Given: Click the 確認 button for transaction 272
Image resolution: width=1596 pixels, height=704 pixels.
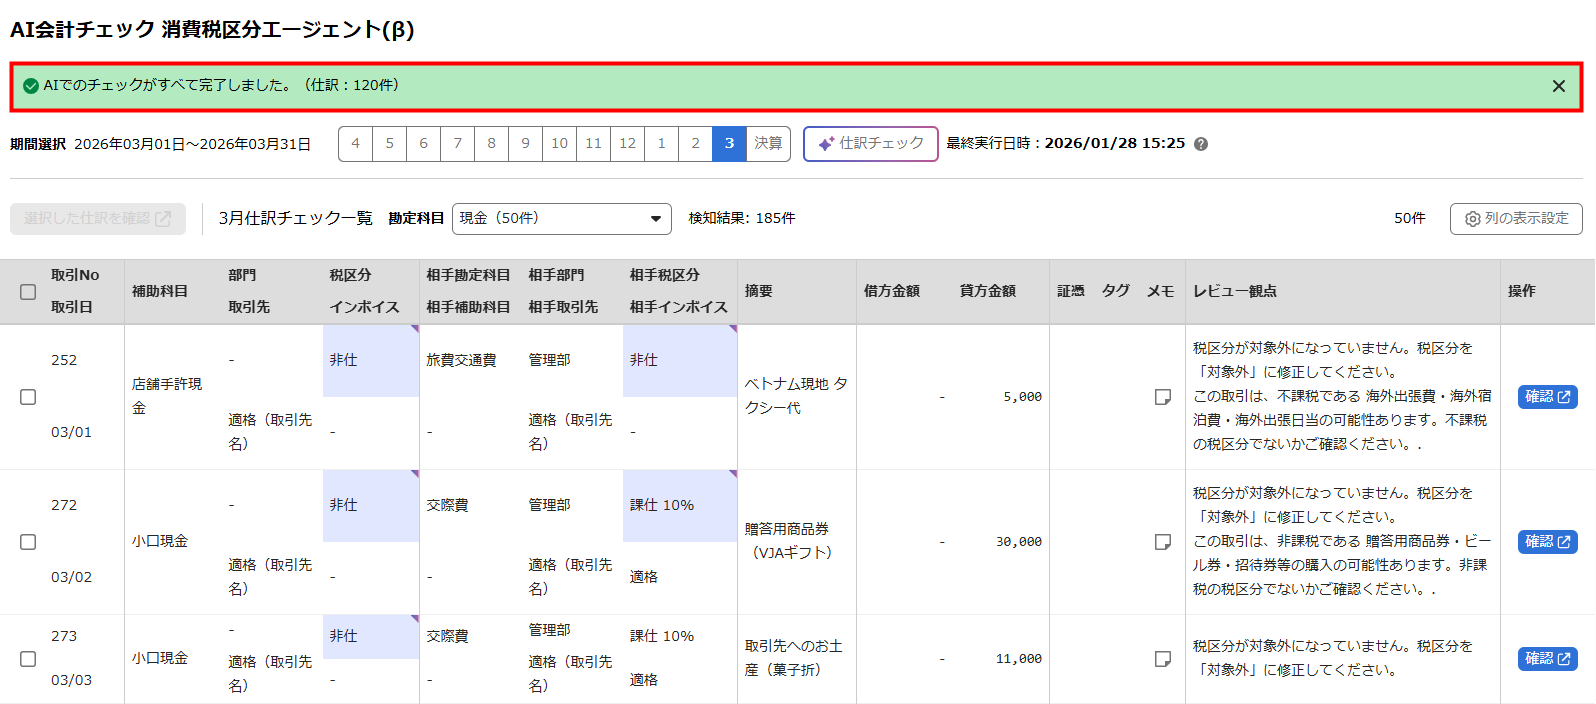Looking at the screenshot, I should (x=1547, y=542).
